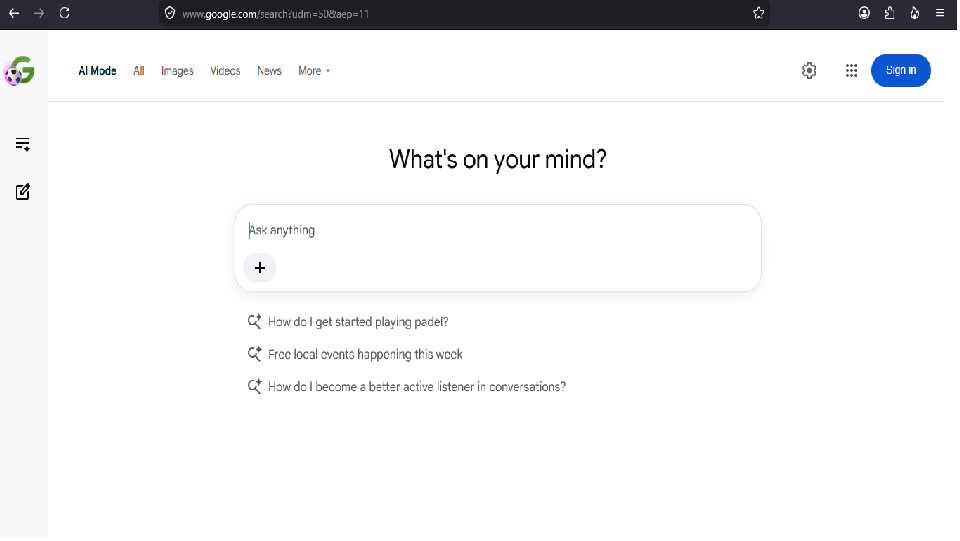This screenshot has height=541, width=960.
Task: Click the browser forward arrow
Action: point(39,13)
